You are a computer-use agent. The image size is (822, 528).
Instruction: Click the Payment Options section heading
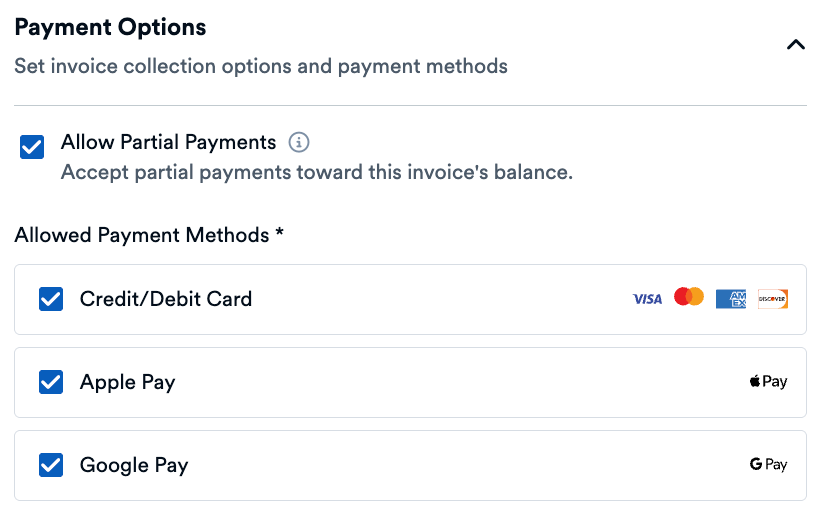pyautogui.click(x=110, y=27)
